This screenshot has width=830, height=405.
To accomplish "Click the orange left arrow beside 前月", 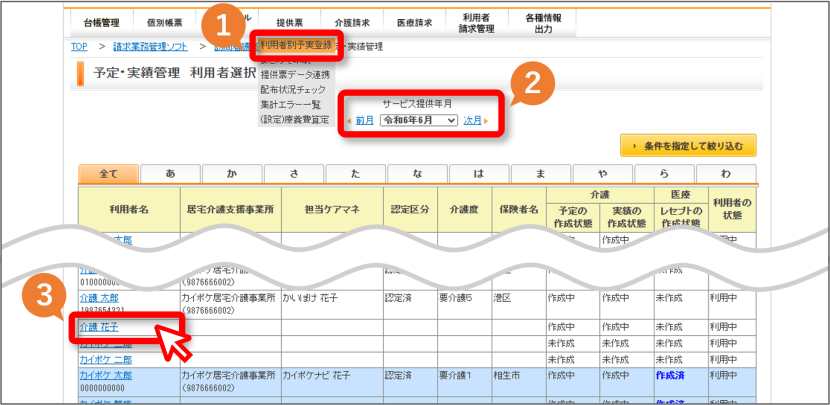I will pos(349,121).
